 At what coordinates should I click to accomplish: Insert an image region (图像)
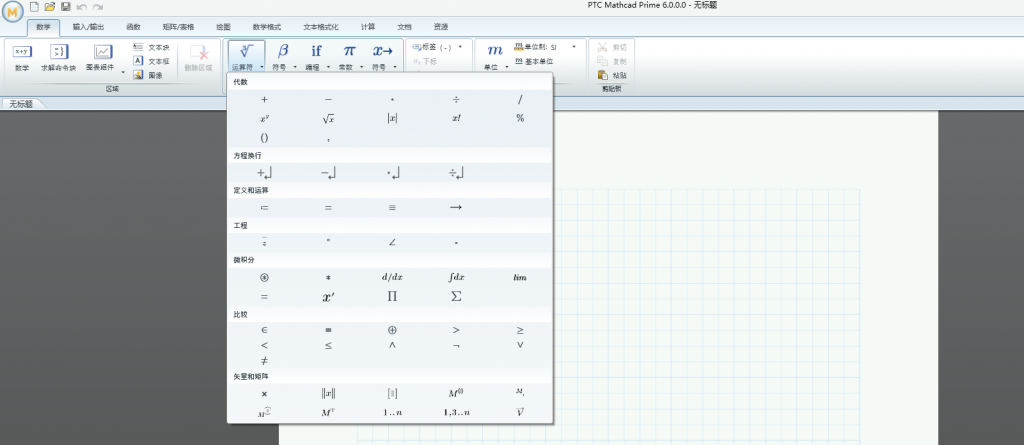click(148, 75)
